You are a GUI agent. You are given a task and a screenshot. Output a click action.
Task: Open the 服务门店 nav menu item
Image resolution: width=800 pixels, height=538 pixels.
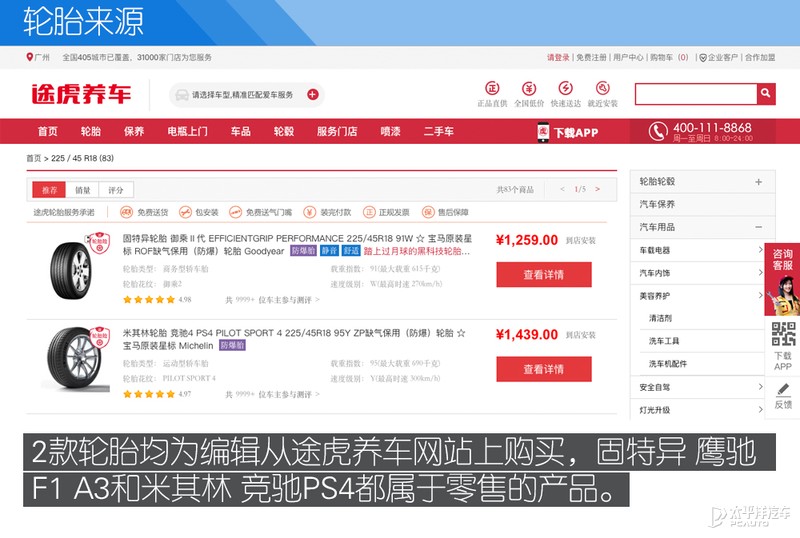[x=337, y=132]
